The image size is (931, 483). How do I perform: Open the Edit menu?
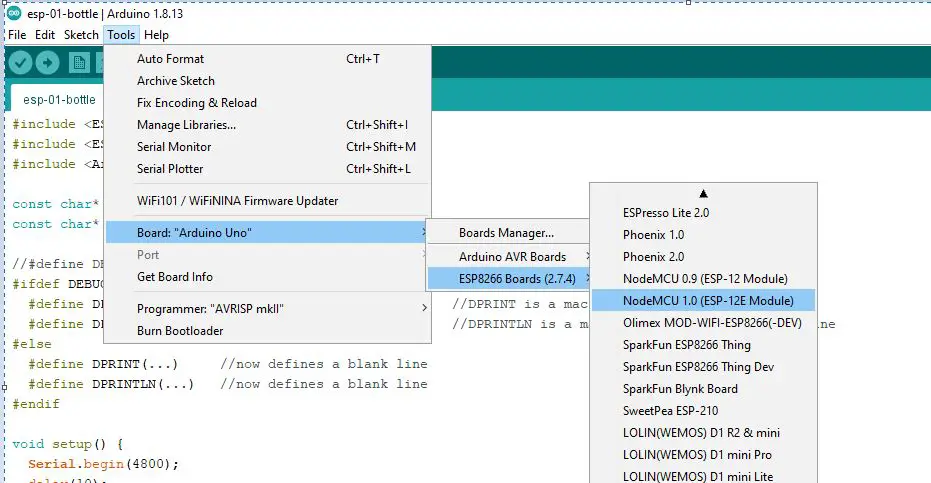point(45,35)
